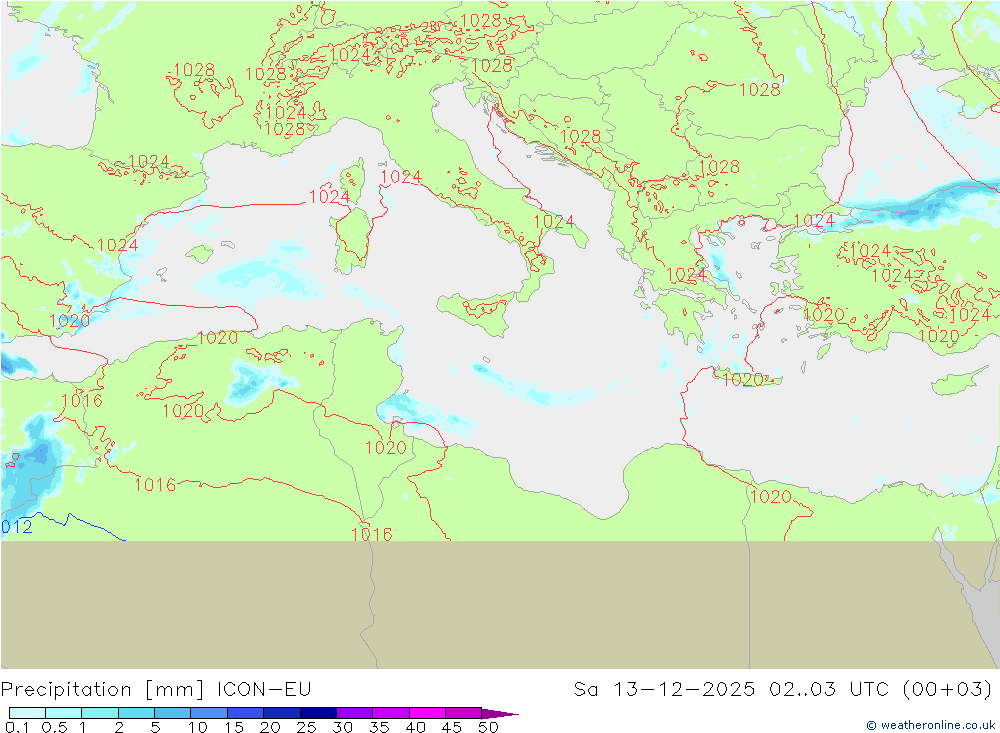Screen dimensions: 1000x733
Task: Click the legend value '10'
Action: click(x=198, y=727)
